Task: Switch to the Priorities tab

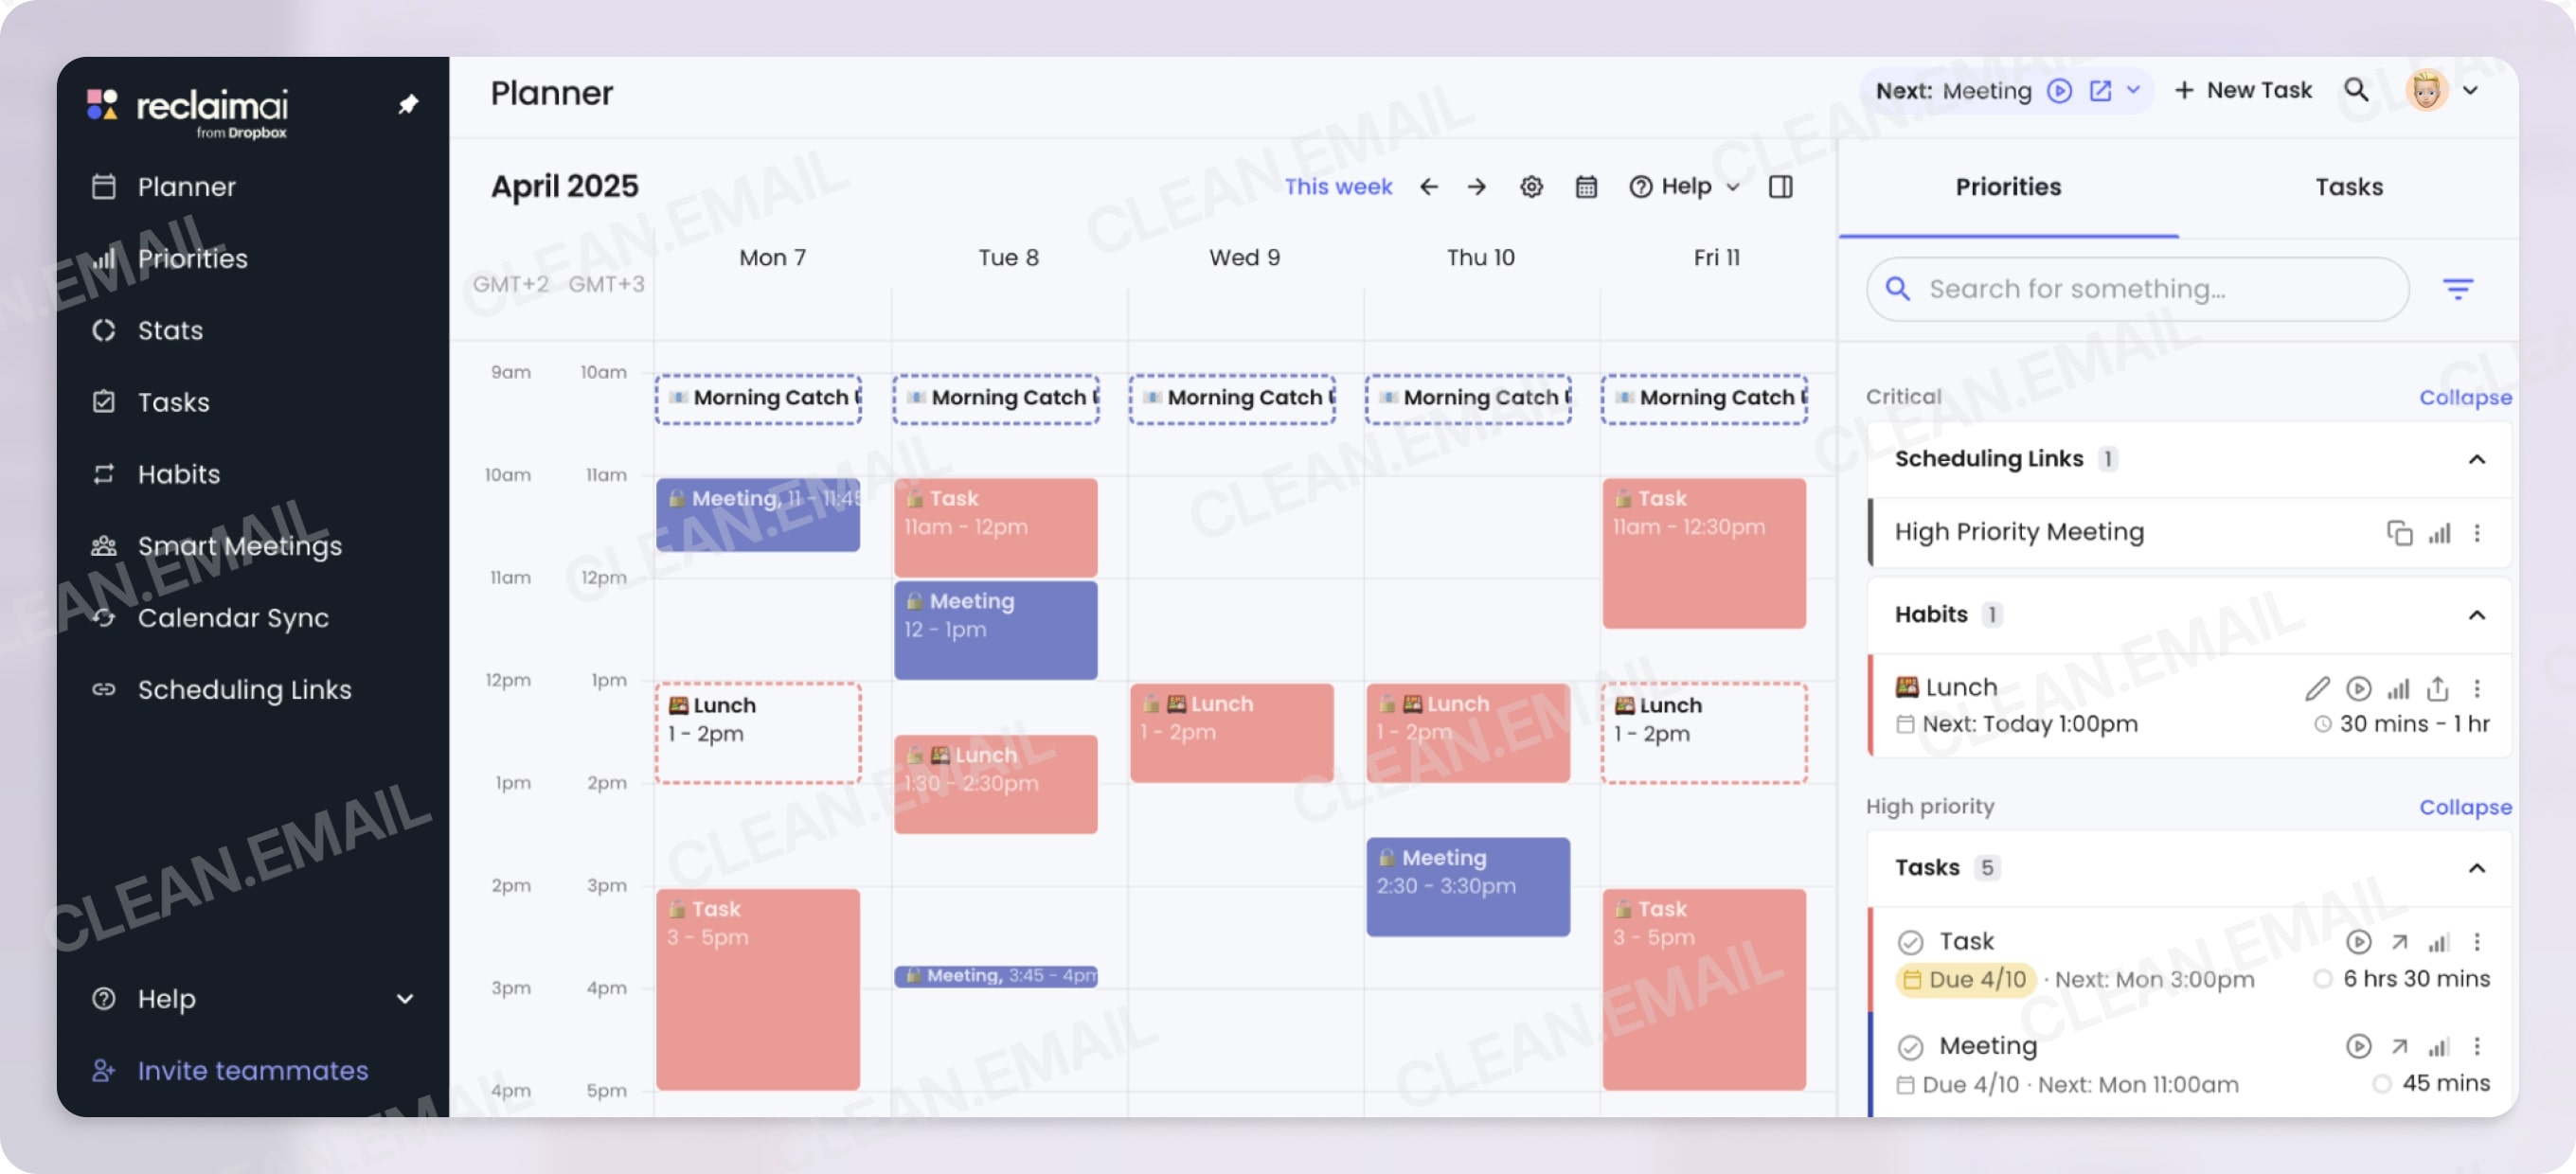Action: point(2007,186)
